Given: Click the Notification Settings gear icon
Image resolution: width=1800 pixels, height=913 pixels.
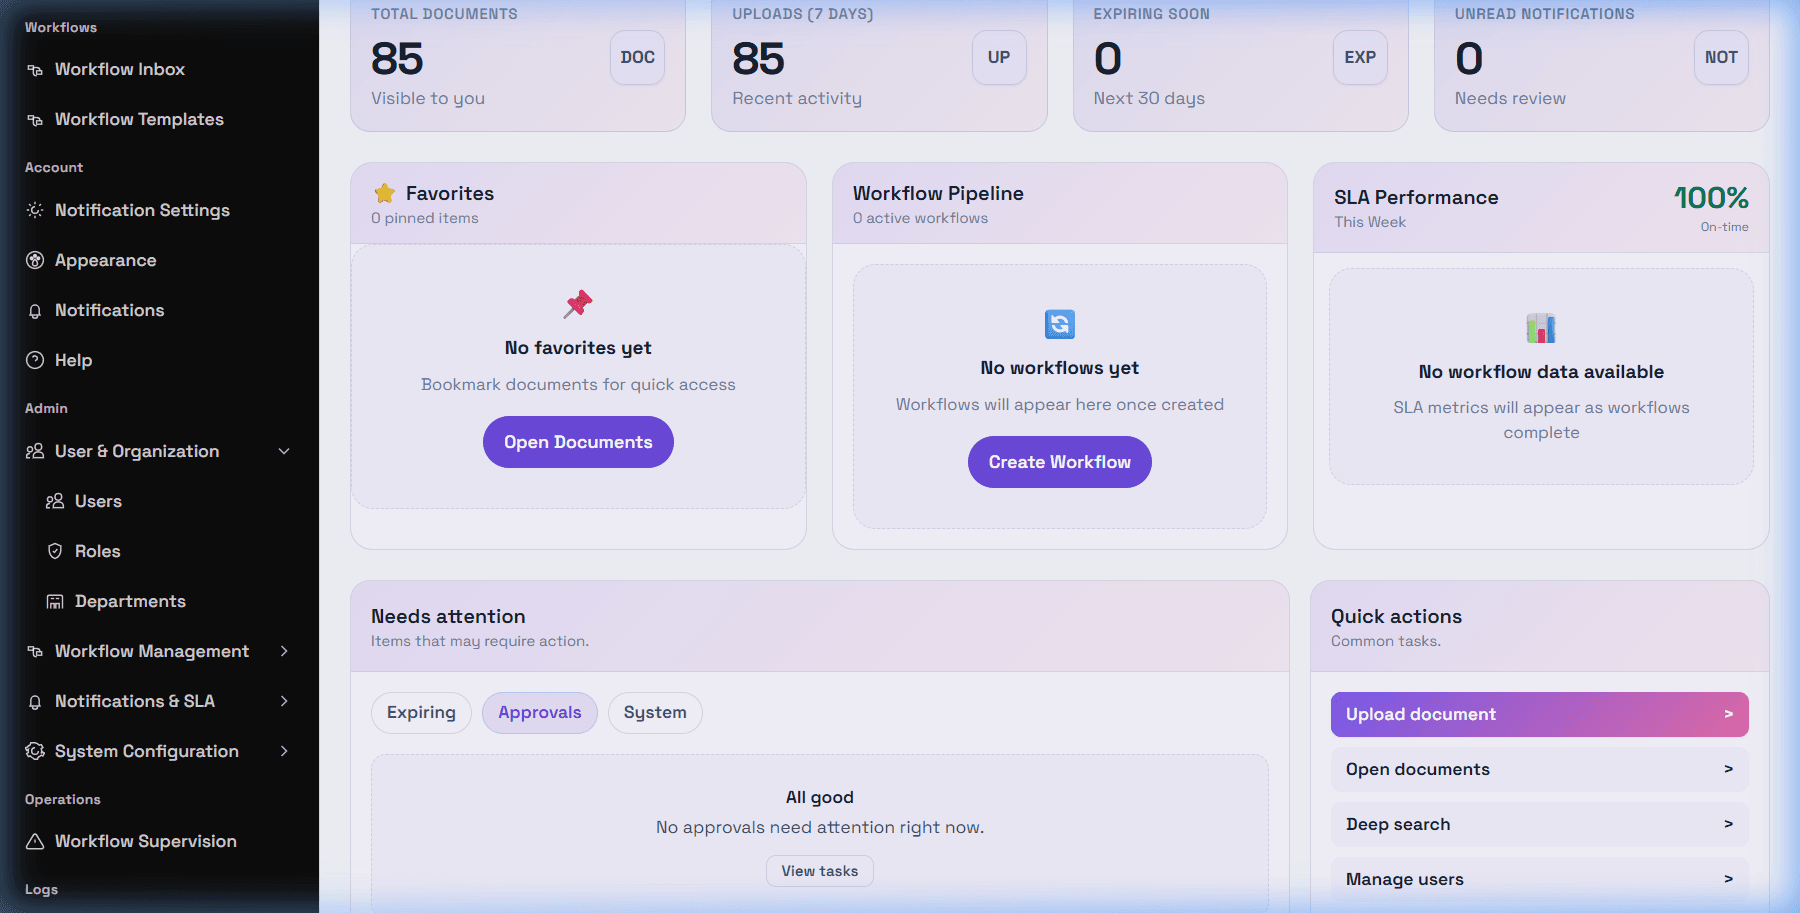Looking at the screenshot, I should [x=35, y=210].
